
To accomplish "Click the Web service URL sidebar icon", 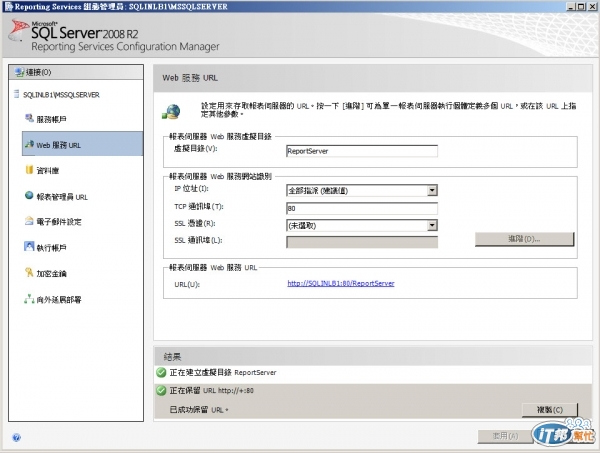I will pos(29,144).
